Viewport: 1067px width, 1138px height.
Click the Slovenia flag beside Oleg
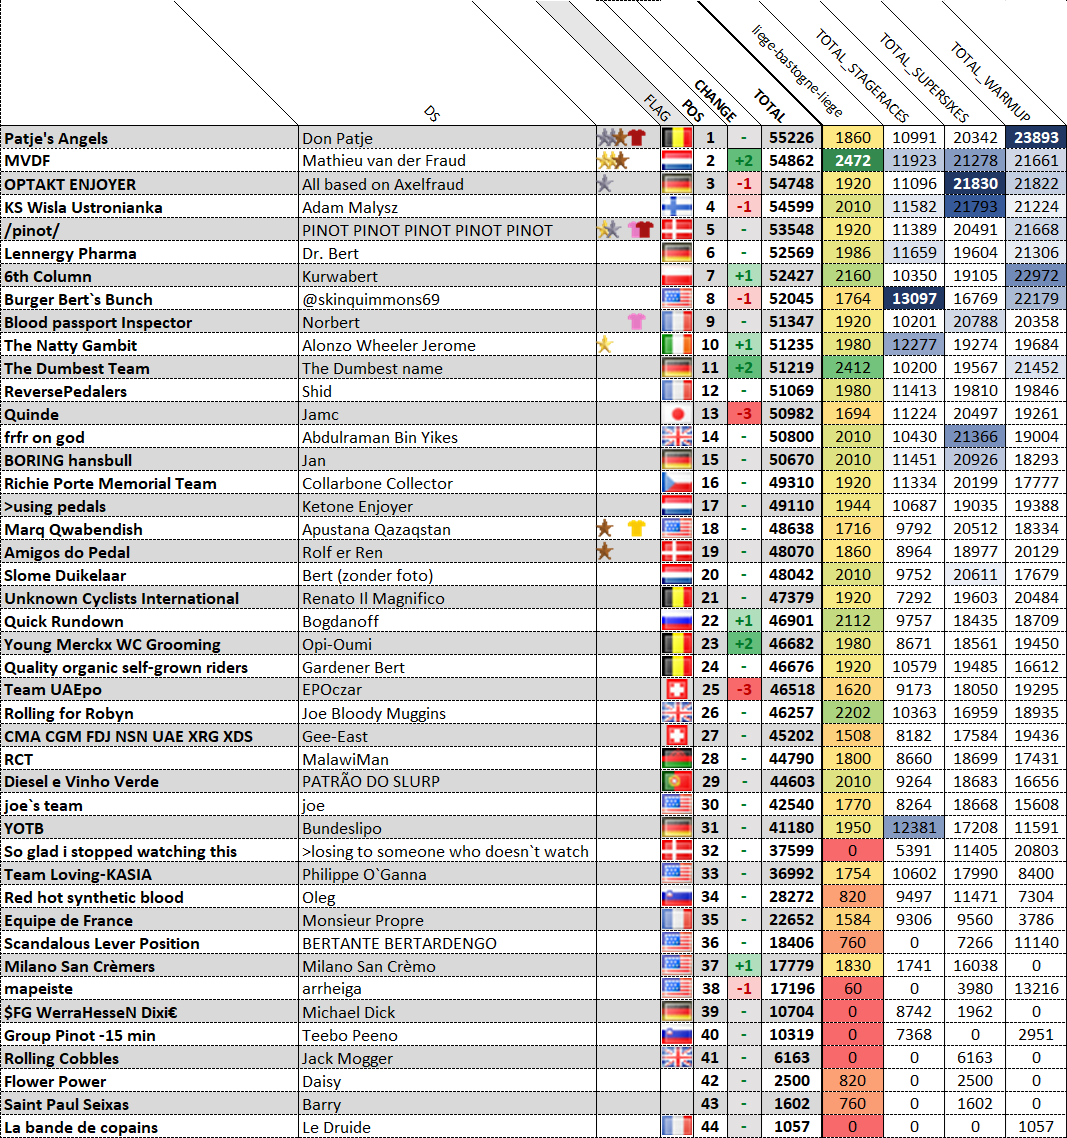click(x=676, y=897)
